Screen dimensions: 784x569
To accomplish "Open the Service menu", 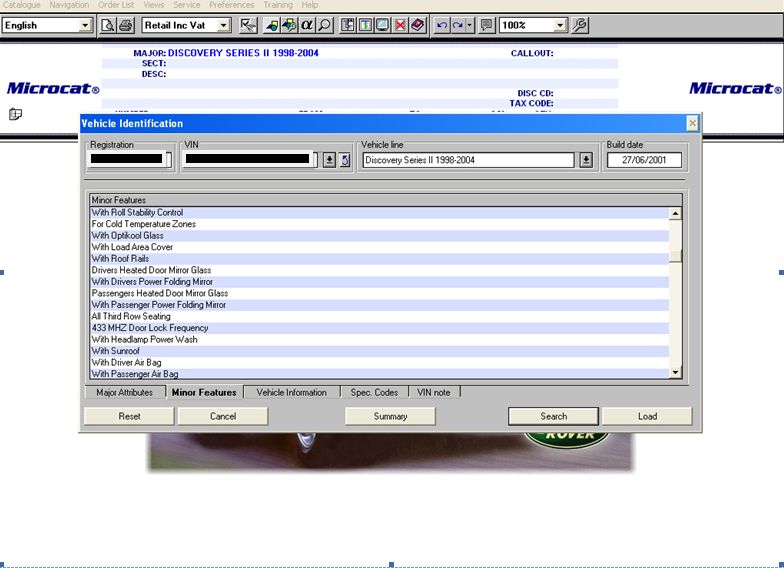I will (x=186, y=5).
